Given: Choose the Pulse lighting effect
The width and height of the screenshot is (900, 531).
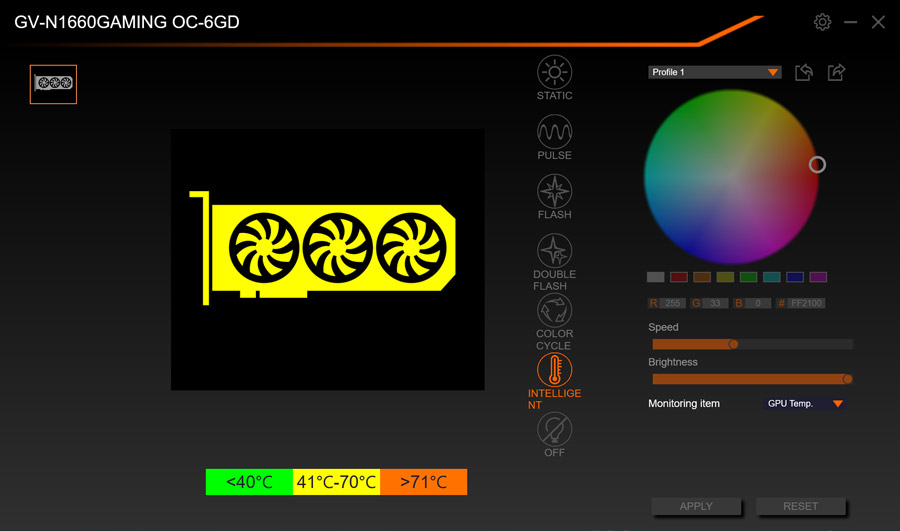Looking at the screenshot, I should 554,131.
